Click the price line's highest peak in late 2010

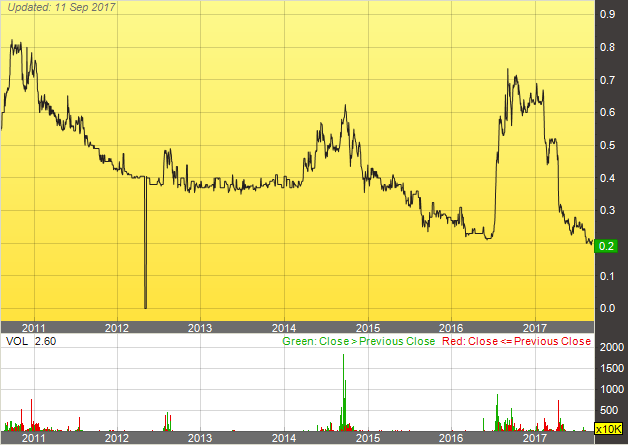(x=13, y=42)
